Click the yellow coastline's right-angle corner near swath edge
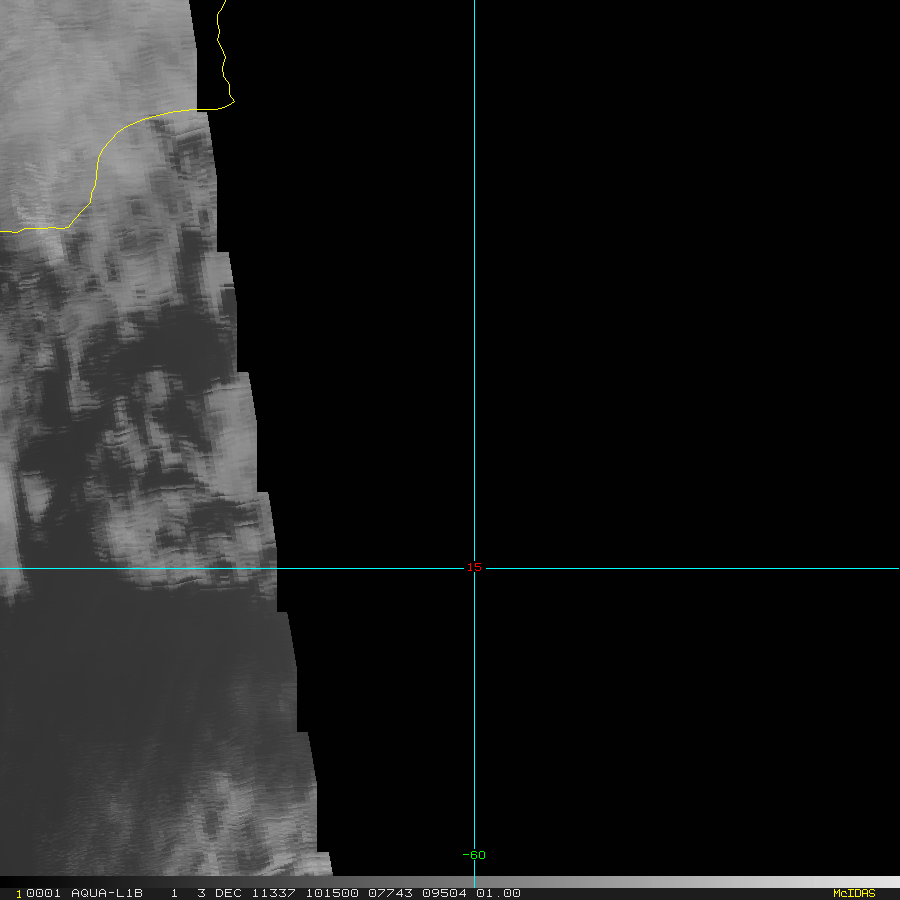900x900 pixels. pyautogui.click(x=233, y=101)
